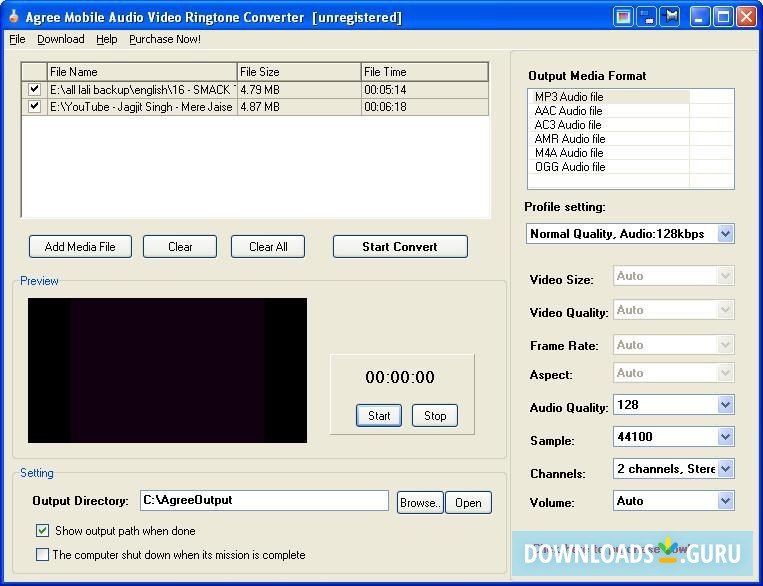
Task: Open the Help menu
Action: [x=107, y=39]
